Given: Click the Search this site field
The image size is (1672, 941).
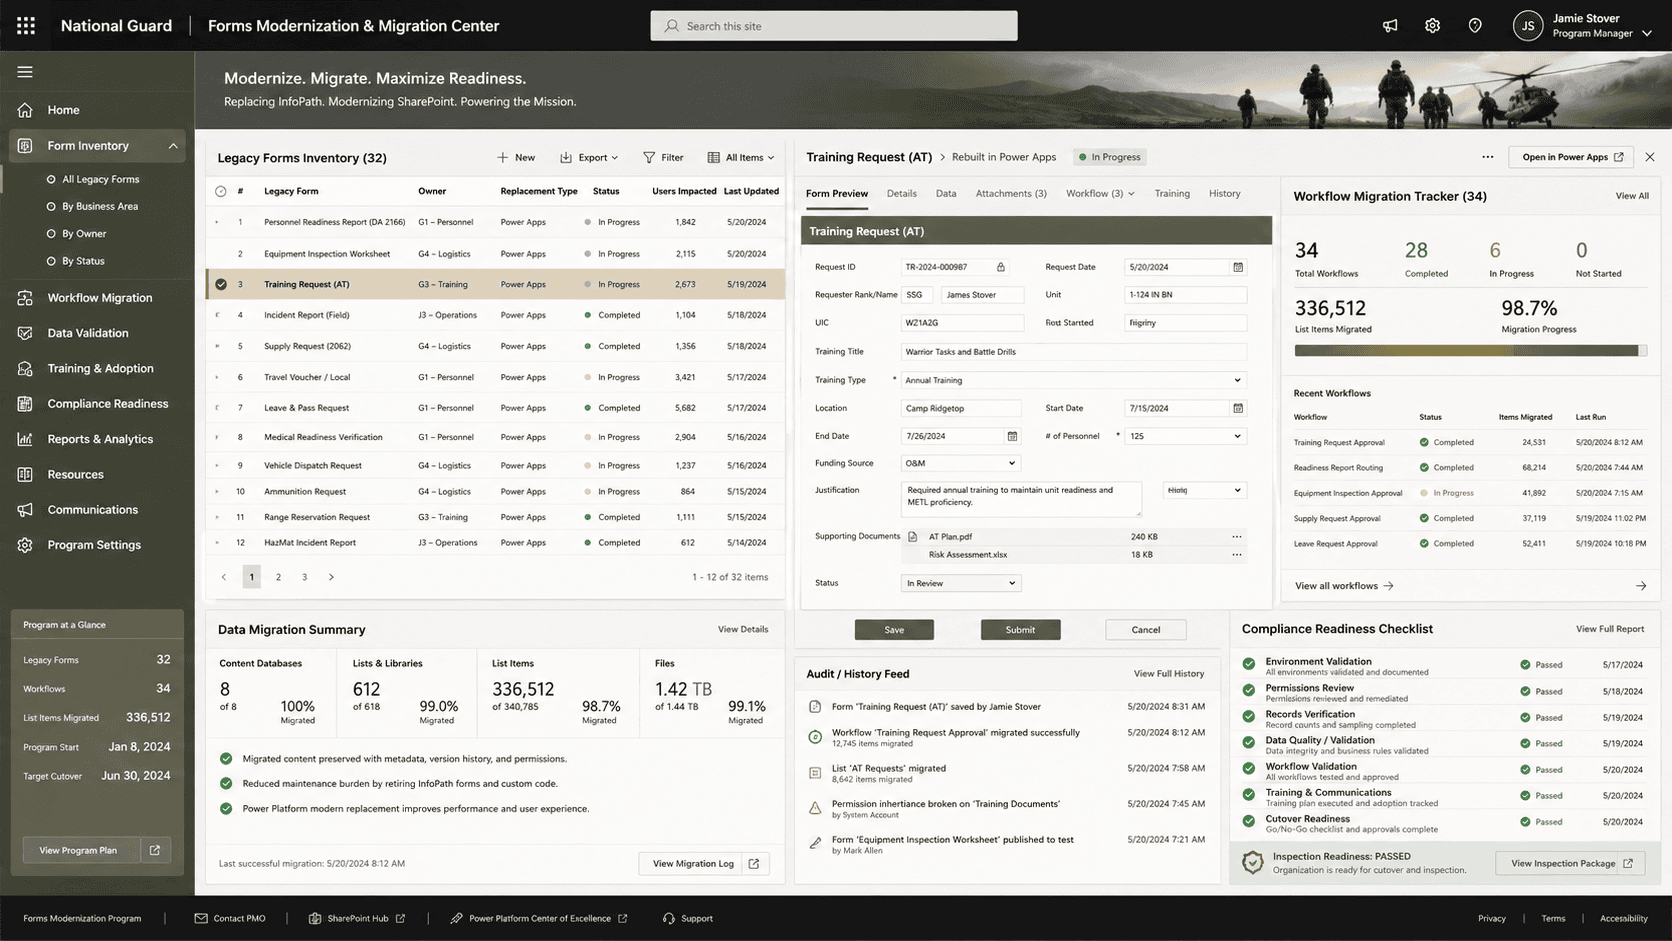Looking at the screenshot, I should (x=834, y=26).
